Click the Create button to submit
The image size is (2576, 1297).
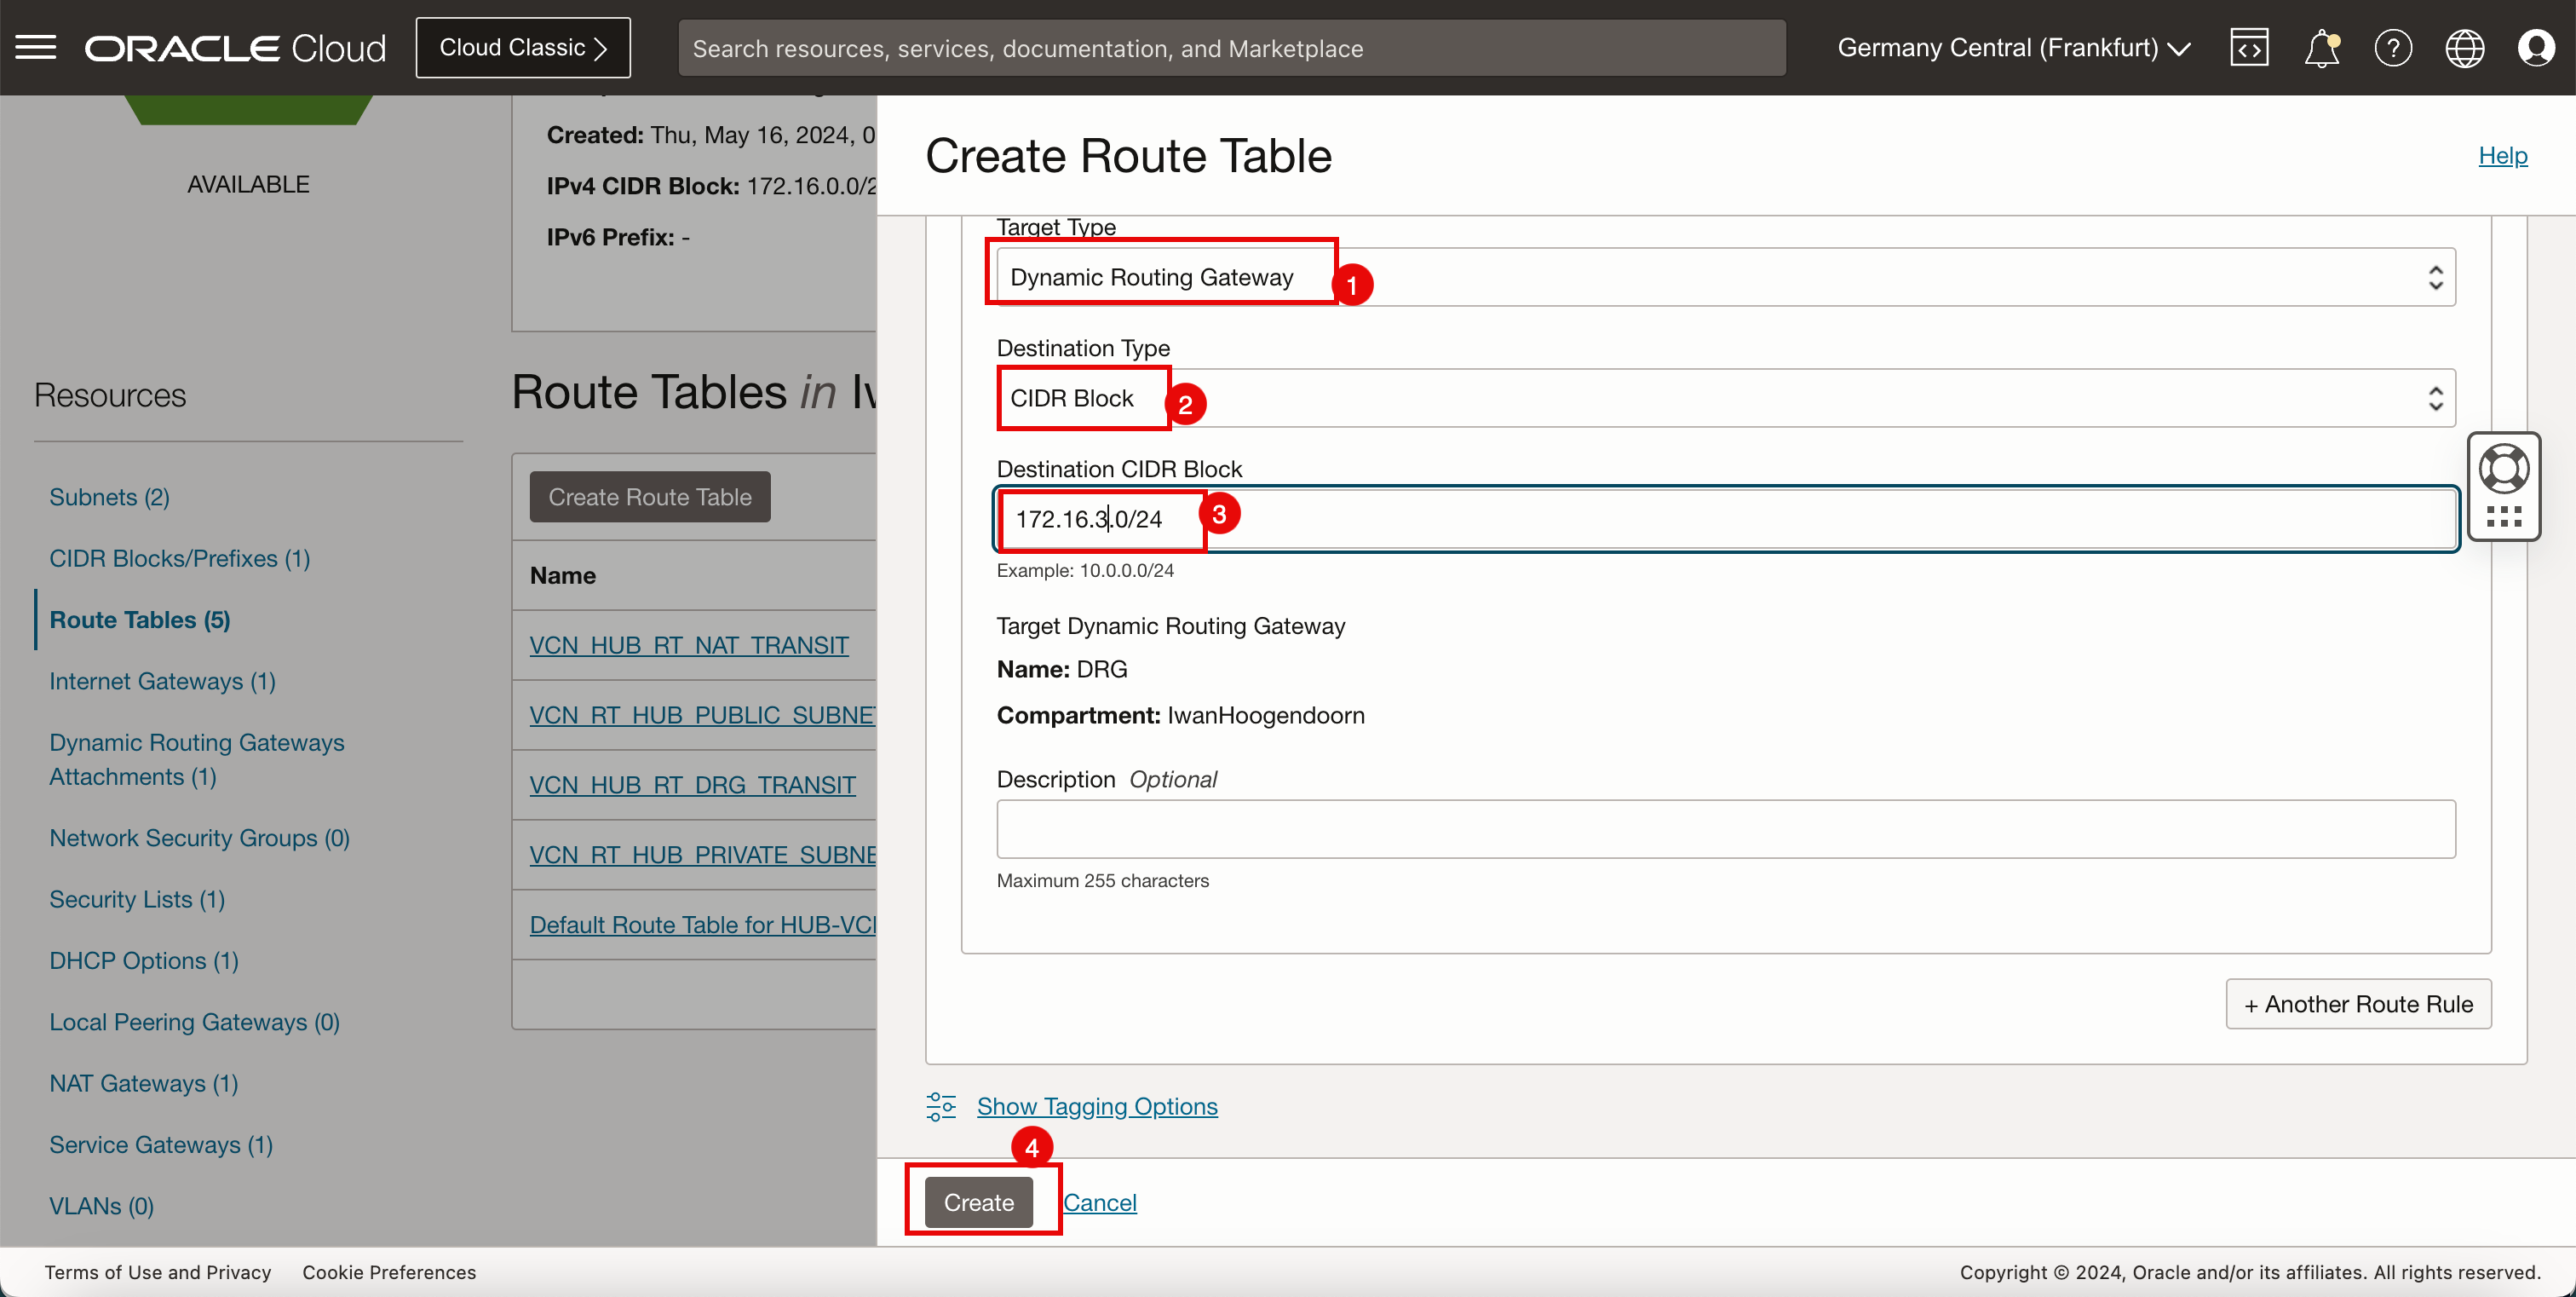click(979, 1201)
